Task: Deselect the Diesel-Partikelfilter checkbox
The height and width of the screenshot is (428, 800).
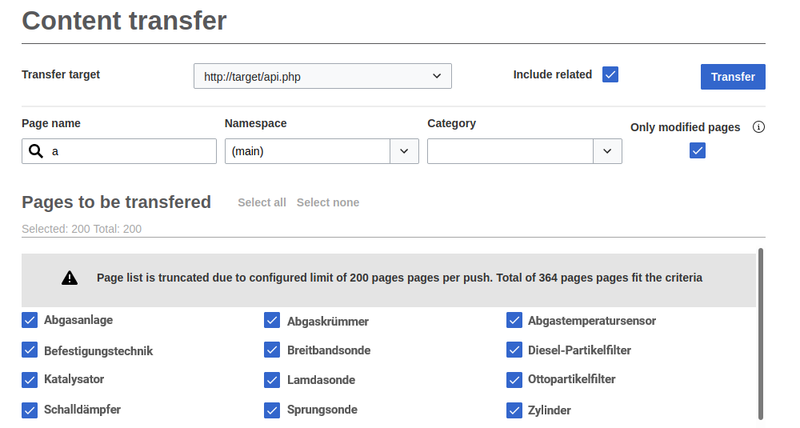Action: pyautogui.click(x=514, y=350)
